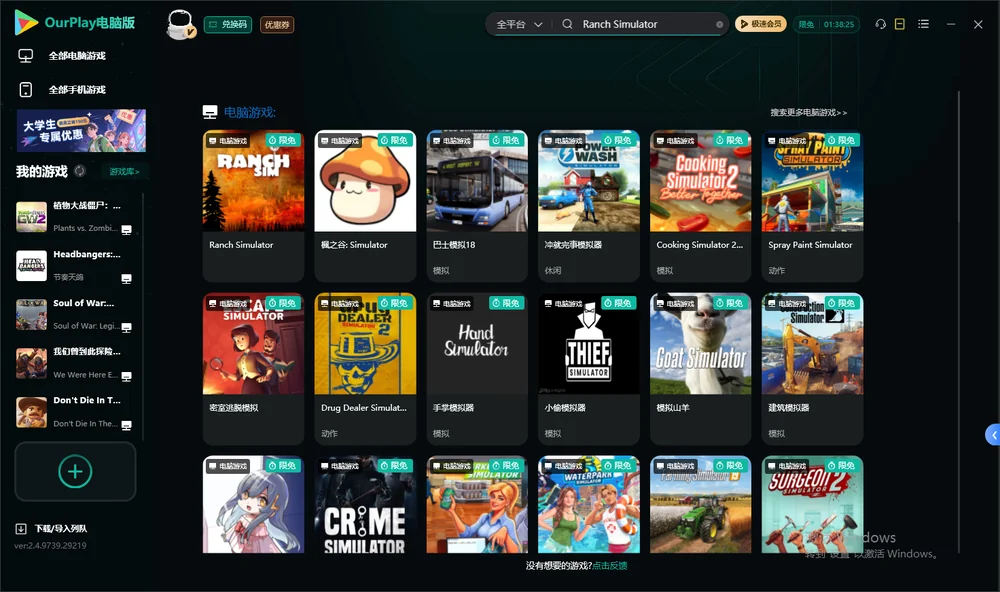Open 搜索更多电脑游戏>> link
Image resolution: width=1000 pixels, height=592 pixels.
(808, 112)
